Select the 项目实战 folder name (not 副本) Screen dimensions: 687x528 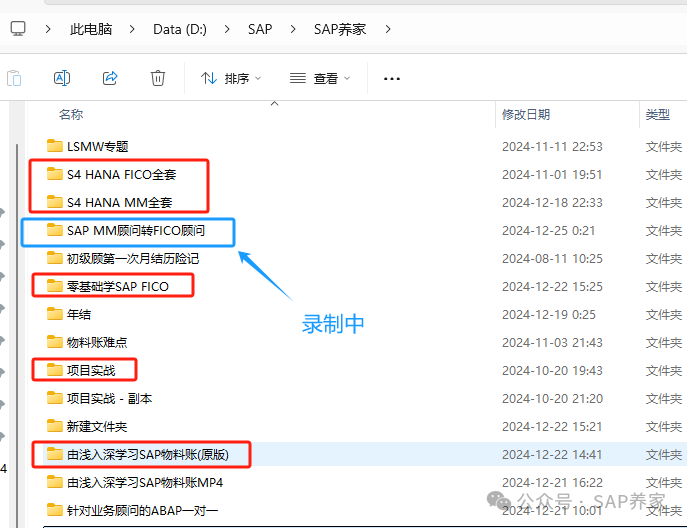(x=91, y=371)
